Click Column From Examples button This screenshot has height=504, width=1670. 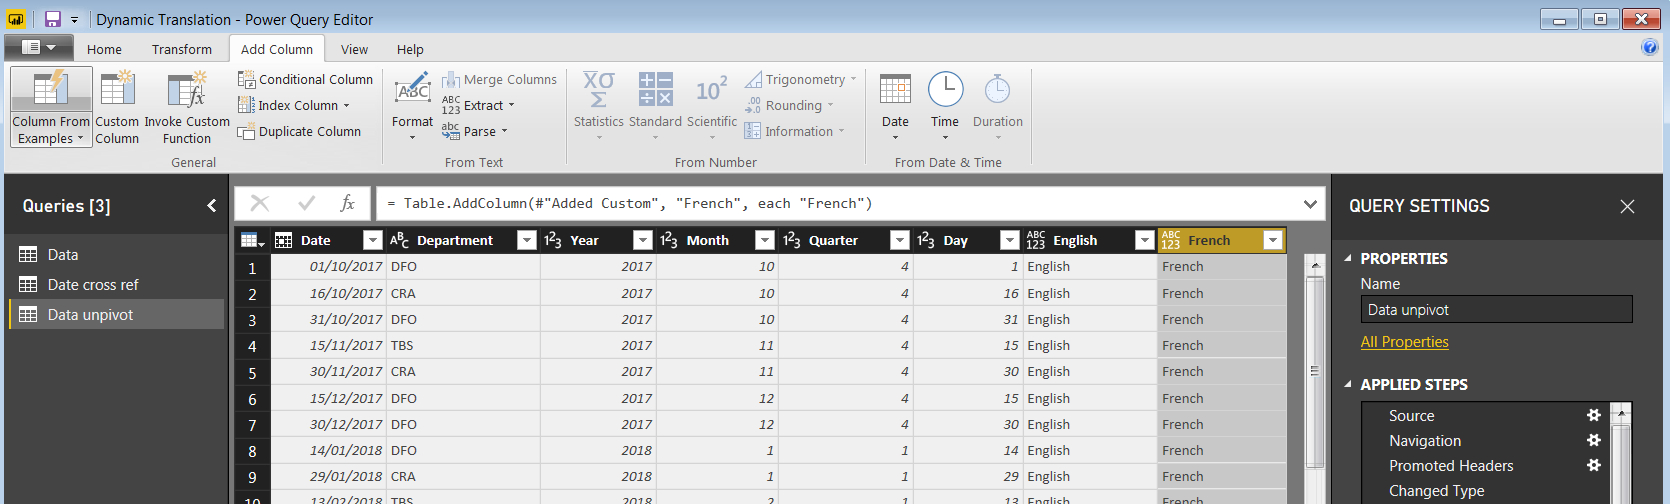[x=51, y=107]
